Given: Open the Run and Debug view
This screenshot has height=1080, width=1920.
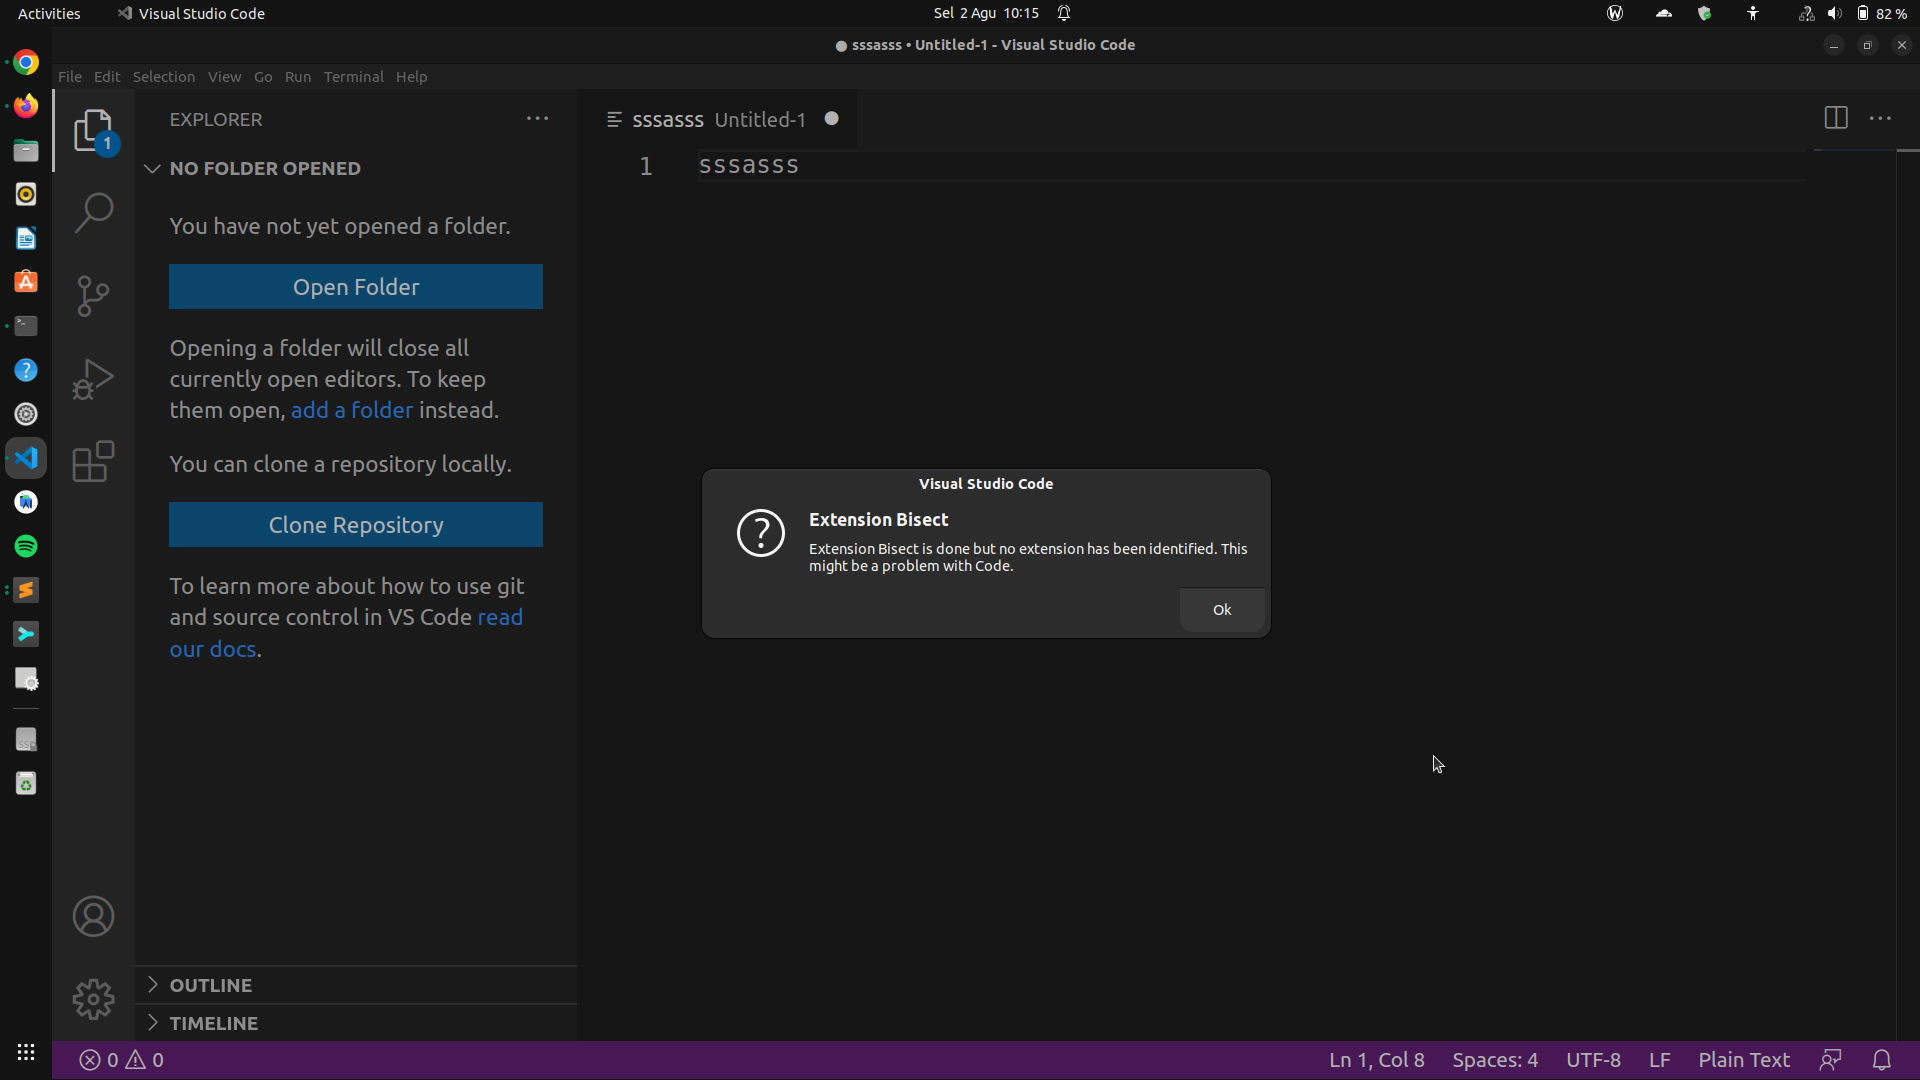Looking at the screenshot, I should (x=92, y=379).
